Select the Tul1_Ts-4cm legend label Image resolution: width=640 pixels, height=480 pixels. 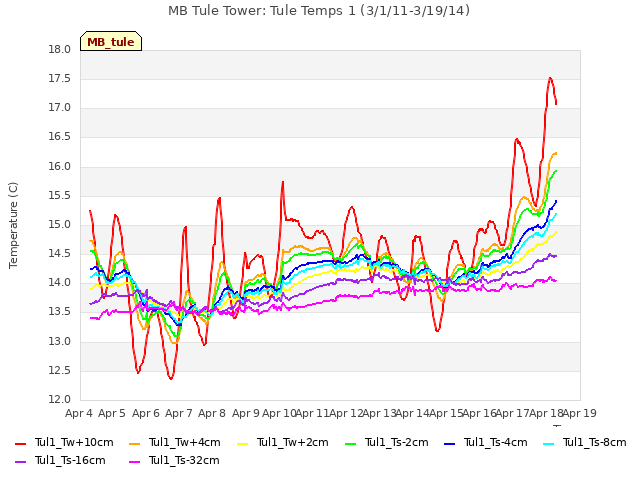point(496,442)
